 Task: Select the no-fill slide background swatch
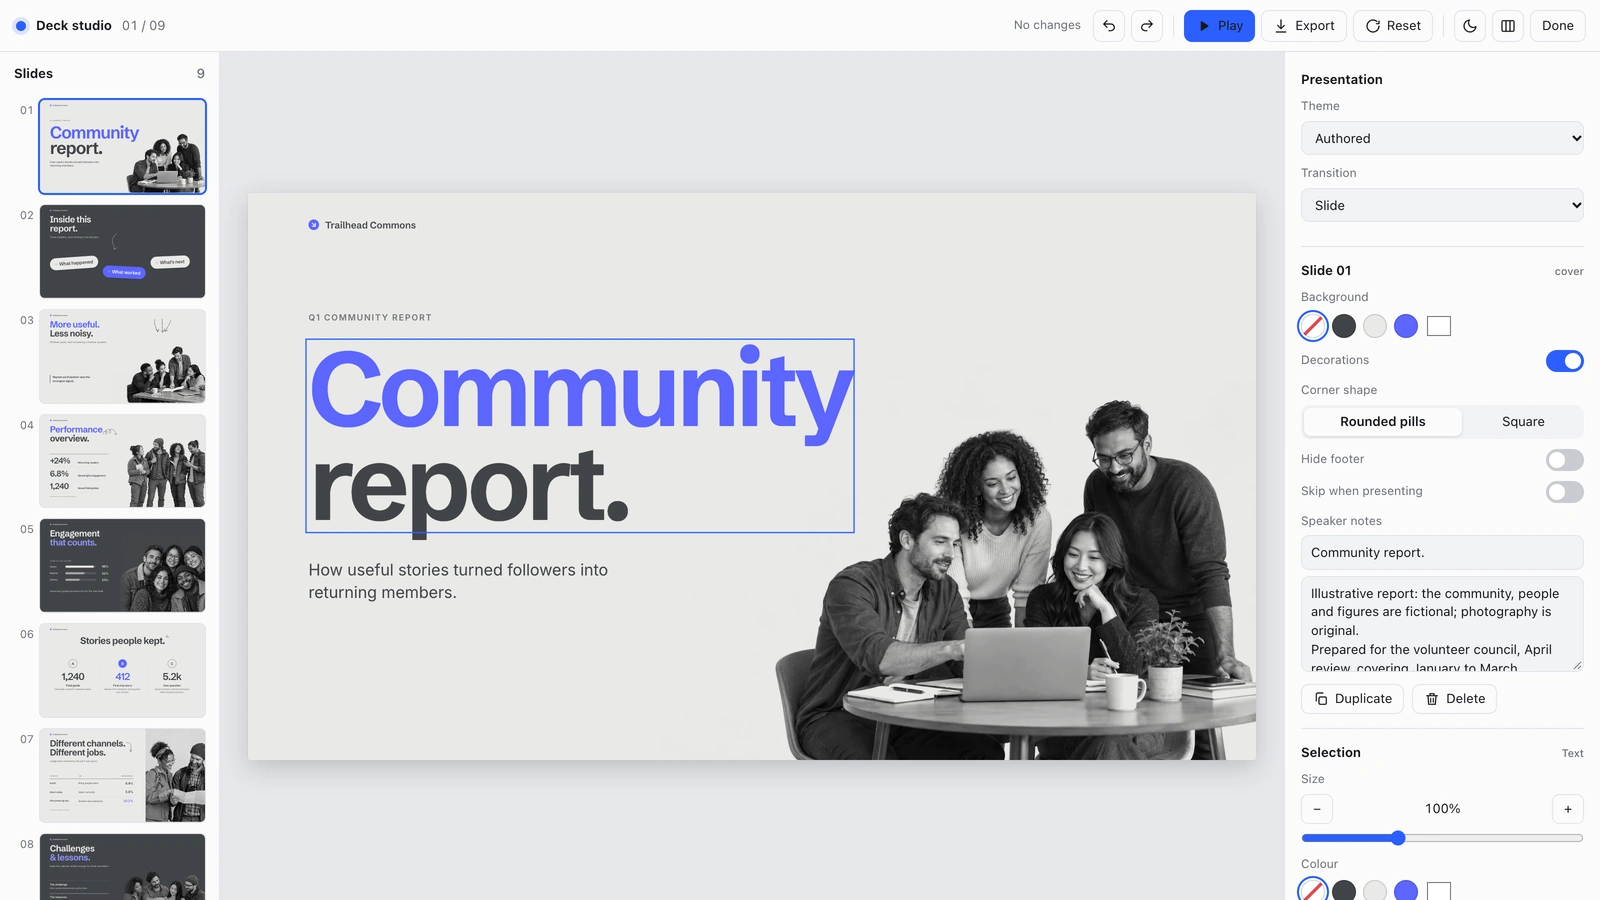pos(1313,326)
